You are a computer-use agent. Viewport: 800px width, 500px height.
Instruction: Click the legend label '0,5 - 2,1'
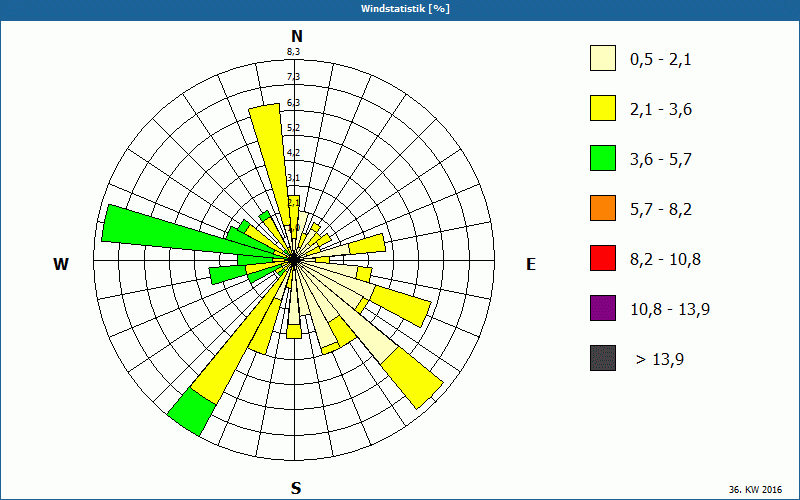(661, 60)
